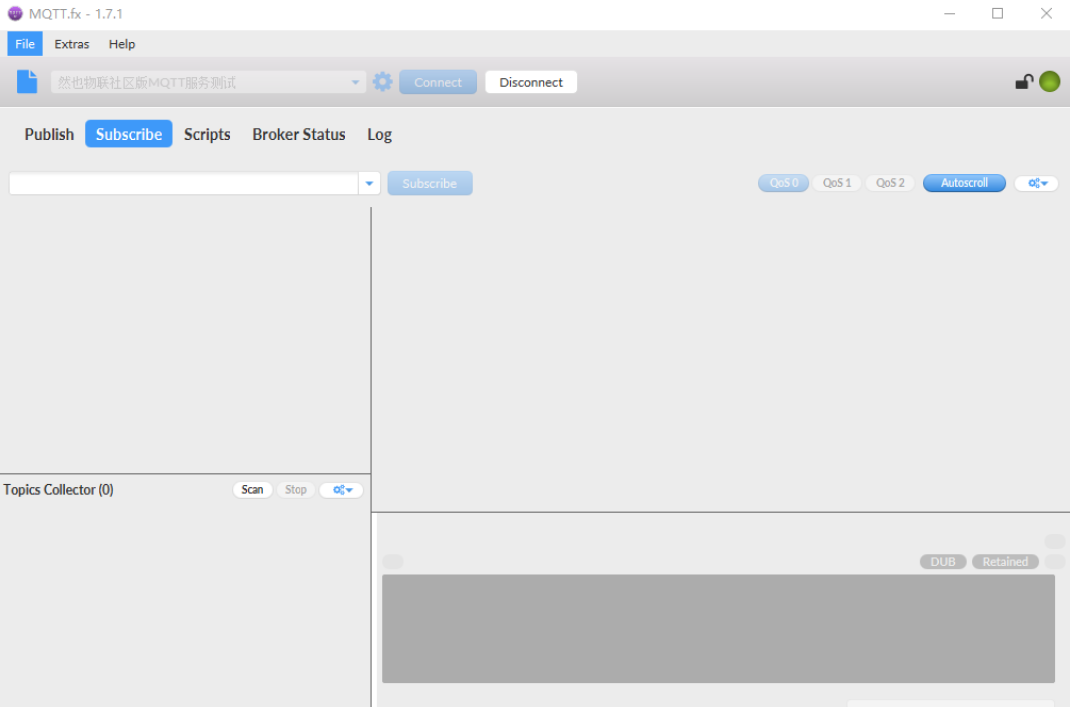Click the Connect button
Image resolution: width=1070 pixels, height=707 pixels.
click(438, 83)
